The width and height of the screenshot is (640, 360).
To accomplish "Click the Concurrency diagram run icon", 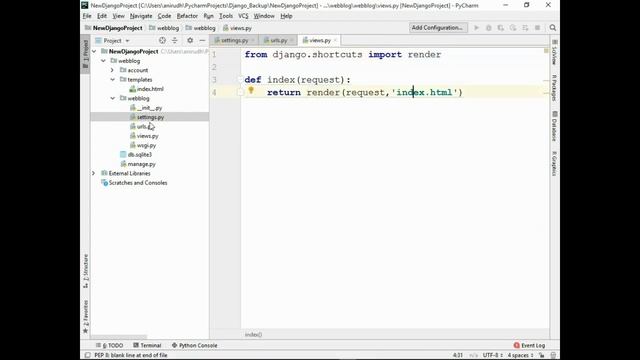I will click(525, 28).
